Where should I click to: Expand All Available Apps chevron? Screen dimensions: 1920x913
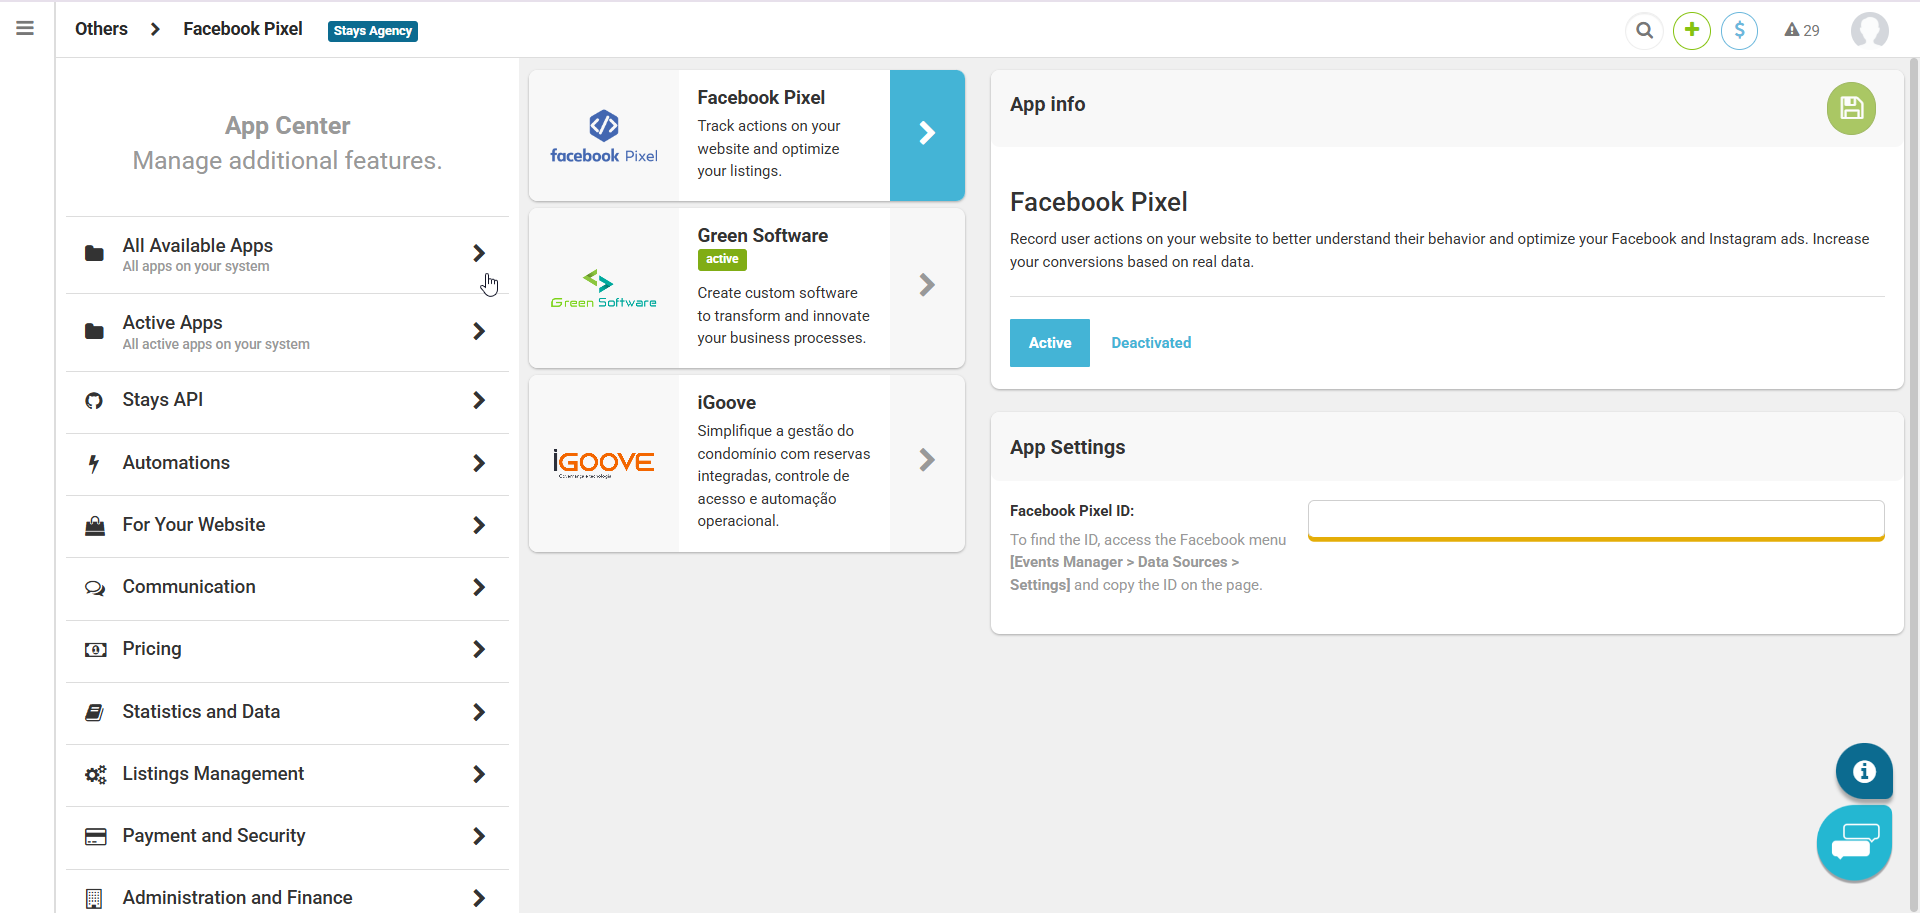(479, 253)
